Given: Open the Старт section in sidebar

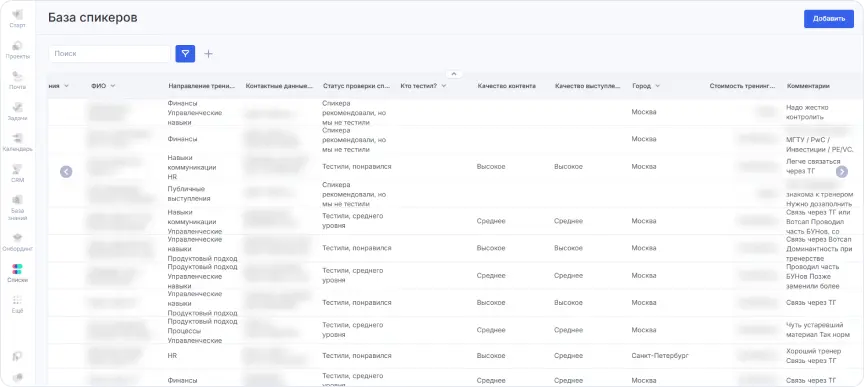Looking at the screenshot, I should click(17, 18).
